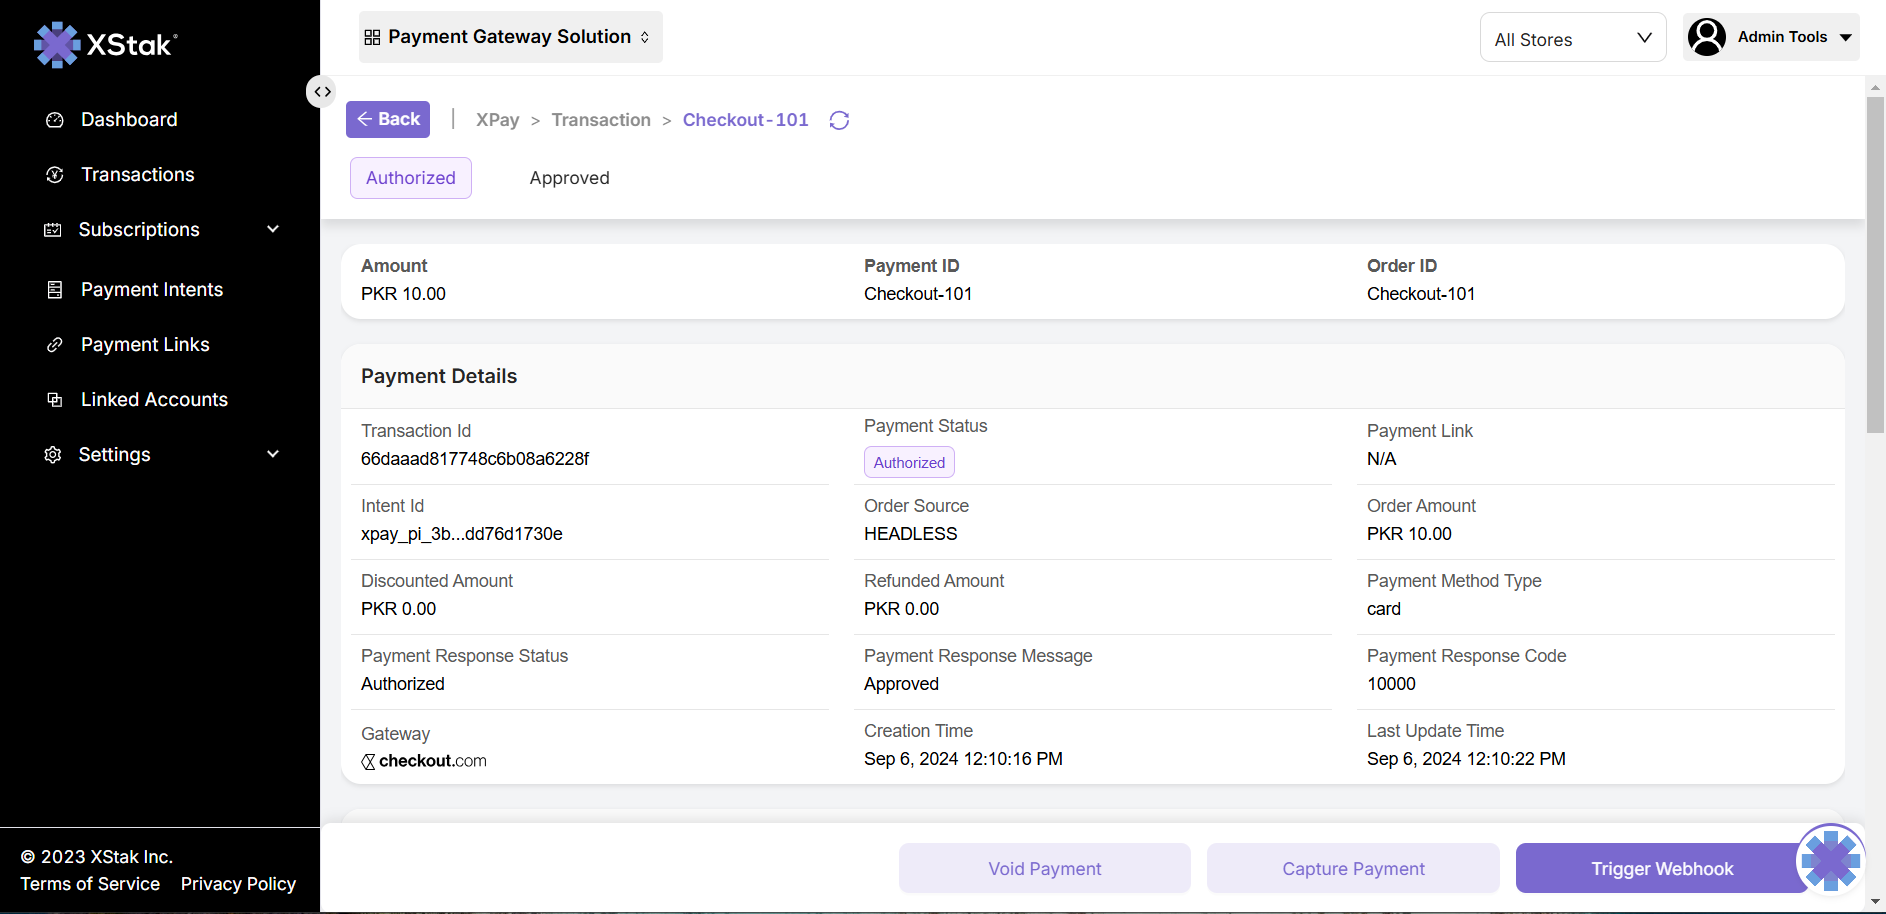This screenshot has height=914, width=1886.
Task: Click the Payment Intents document icon
Action: coord(55,290)
